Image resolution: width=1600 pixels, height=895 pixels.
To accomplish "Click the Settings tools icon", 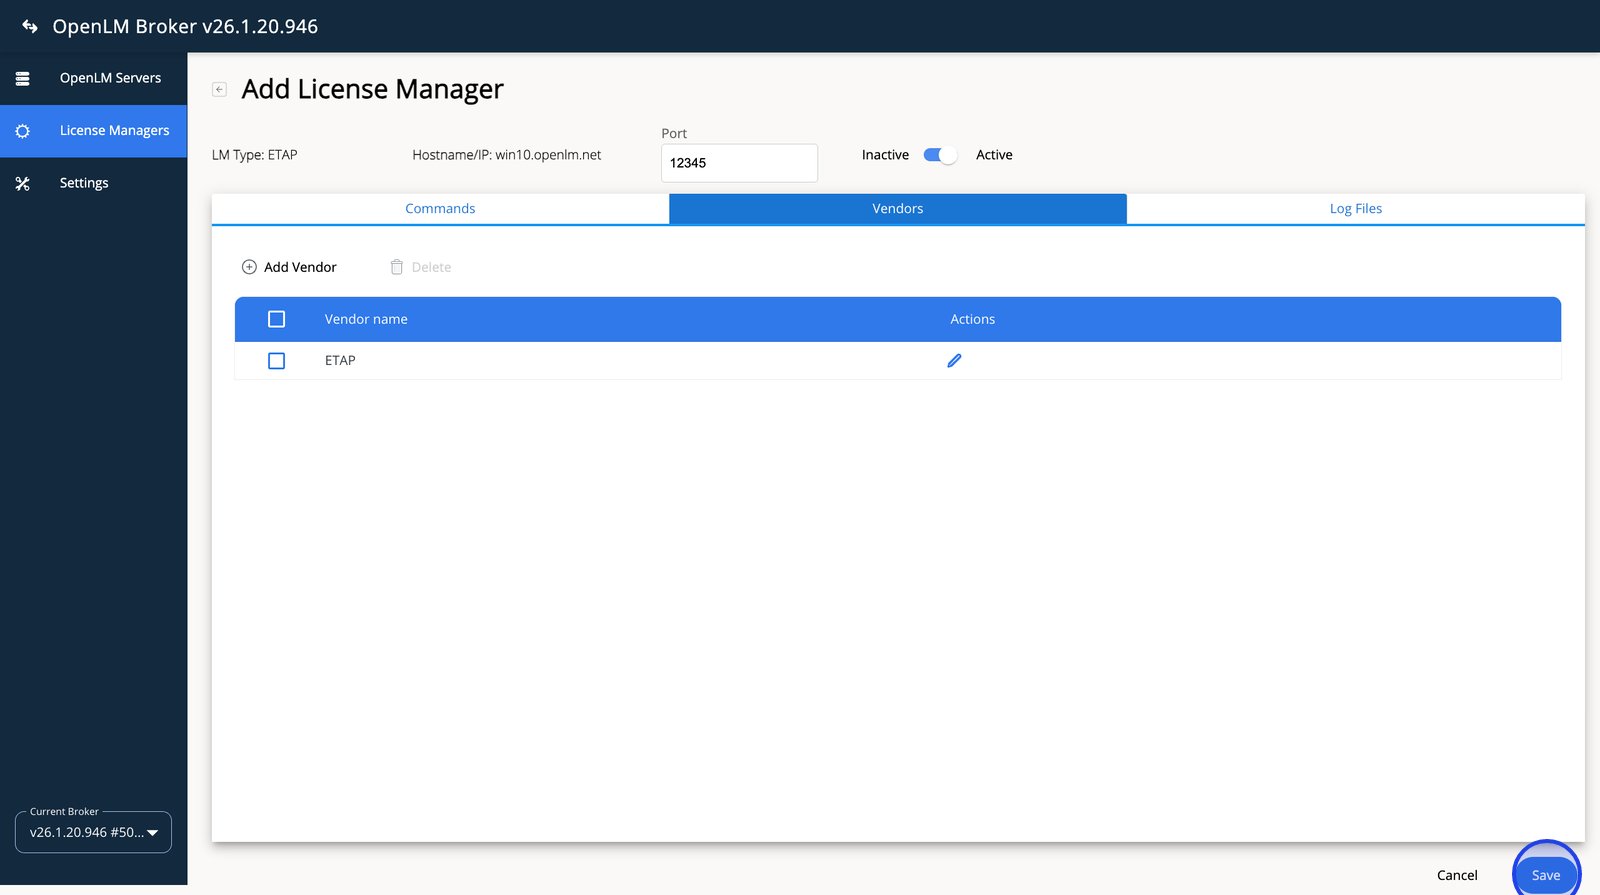I will point(22,184).
